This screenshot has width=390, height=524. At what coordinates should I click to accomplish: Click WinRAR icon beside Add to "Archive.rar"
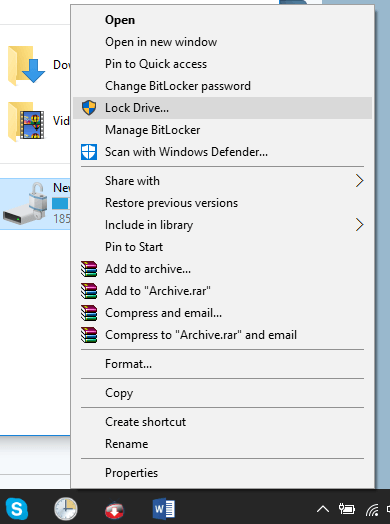click(x=89, y=291)
